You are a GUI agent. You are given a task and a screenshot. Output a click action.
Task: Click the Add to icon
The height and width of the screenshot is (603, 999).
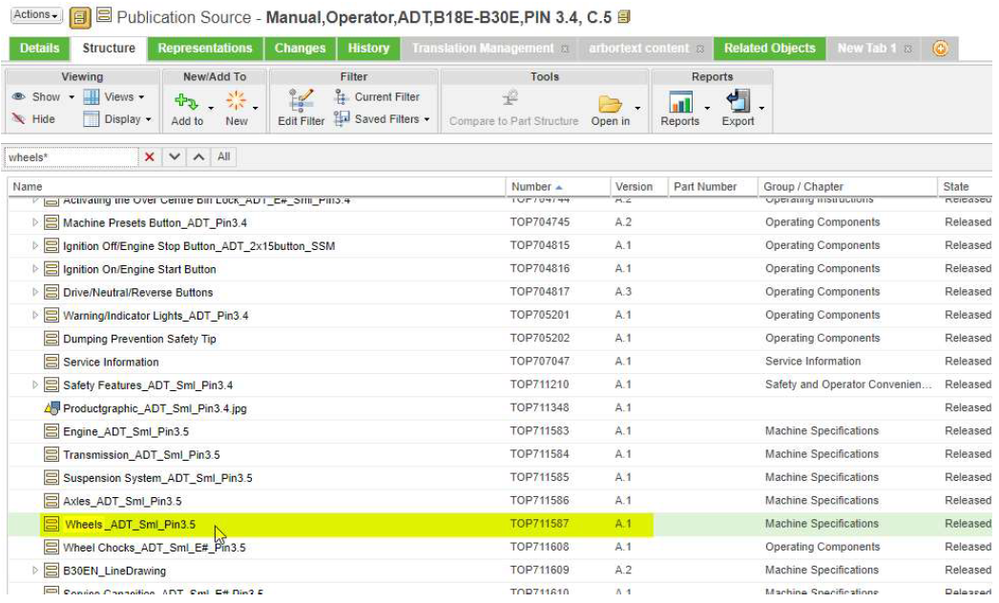186,101
